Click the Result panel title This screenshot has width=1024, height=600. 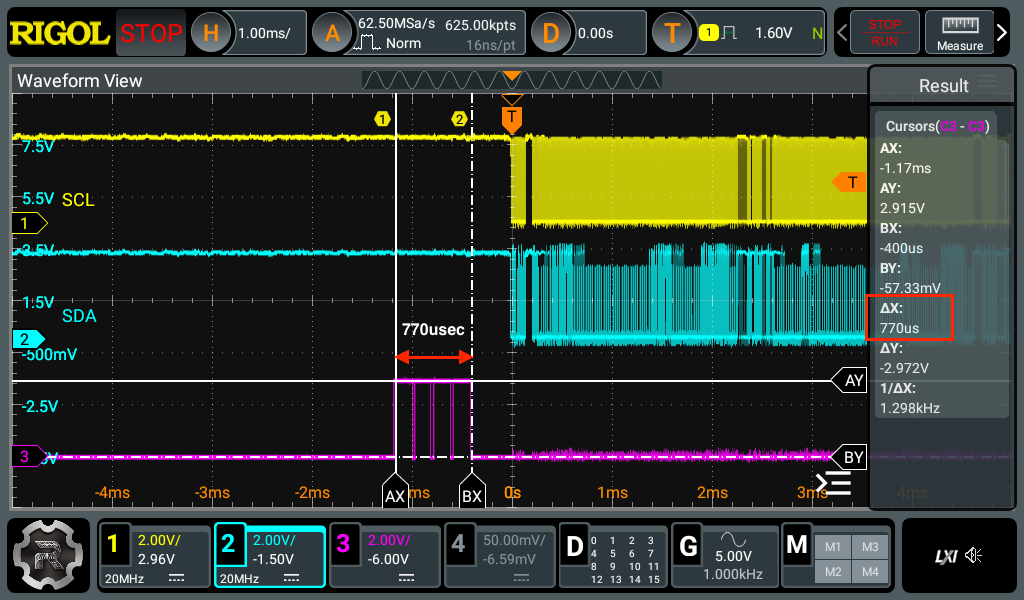[943, 86]
